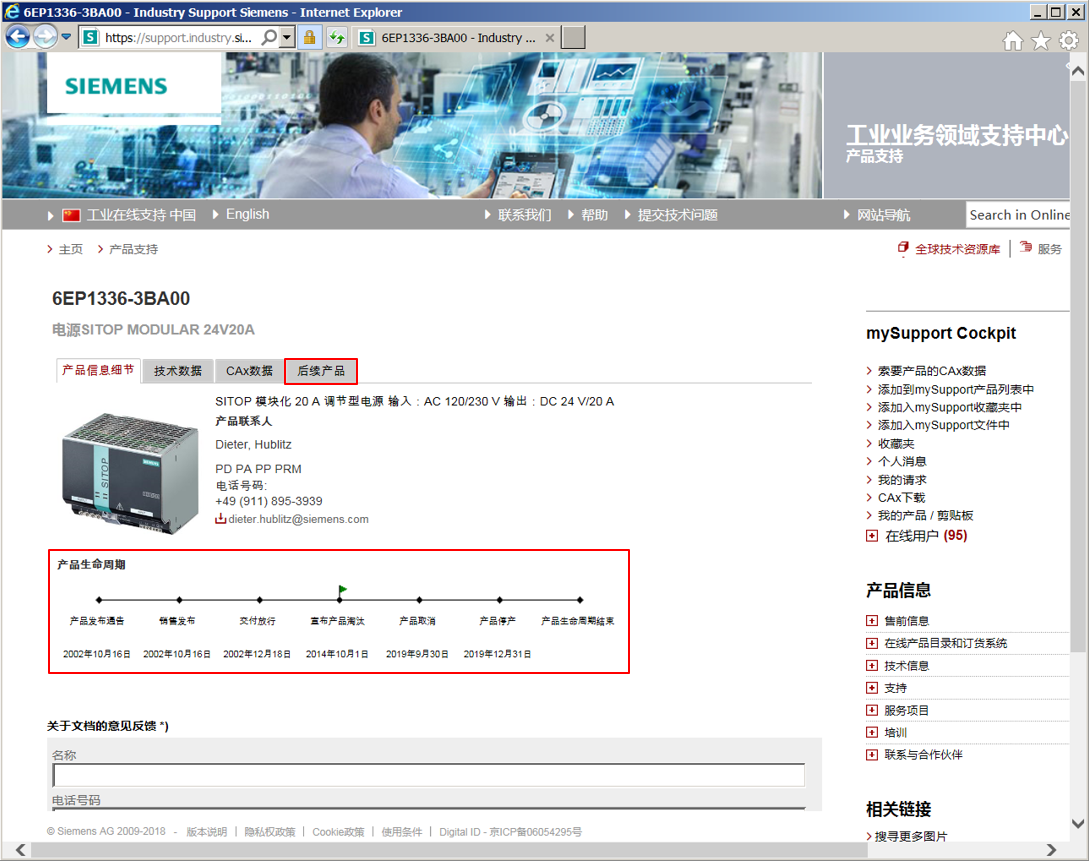Click the 名称 feedback input field
This screenshot has width=1089, height=861.
[429, 775]
